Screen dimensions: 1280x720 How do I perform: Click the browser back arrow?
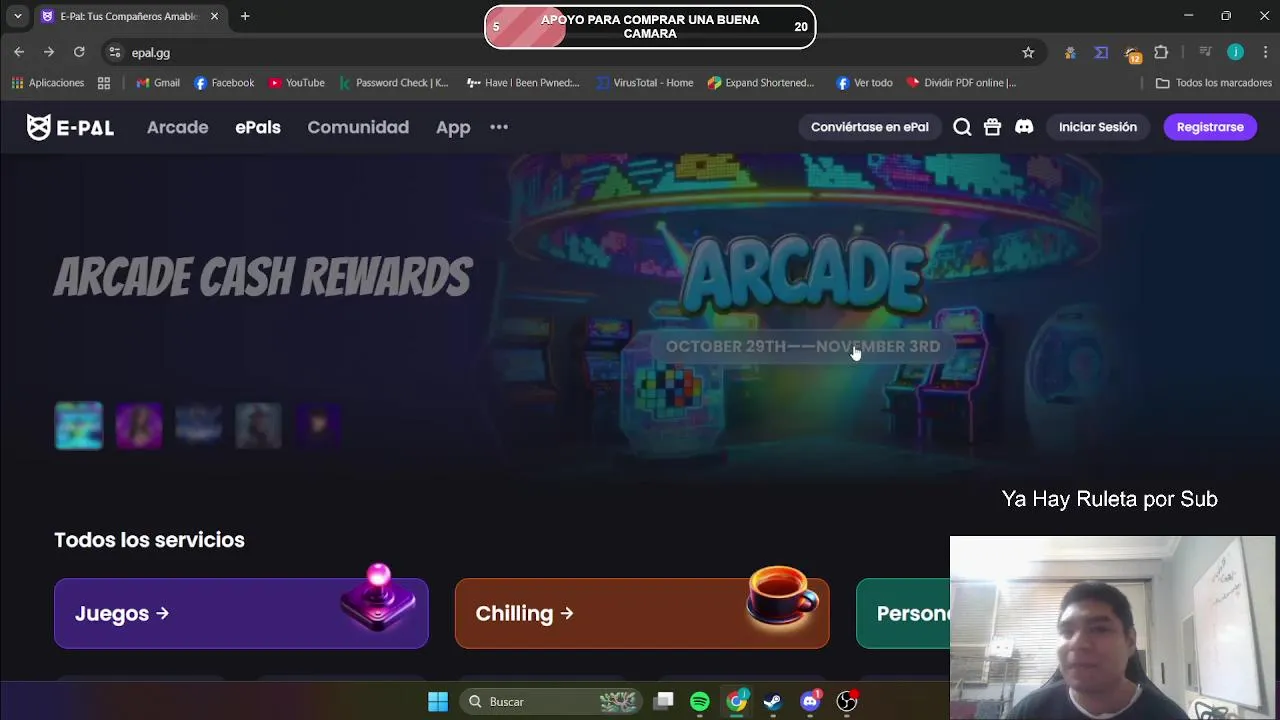(19, 52)
